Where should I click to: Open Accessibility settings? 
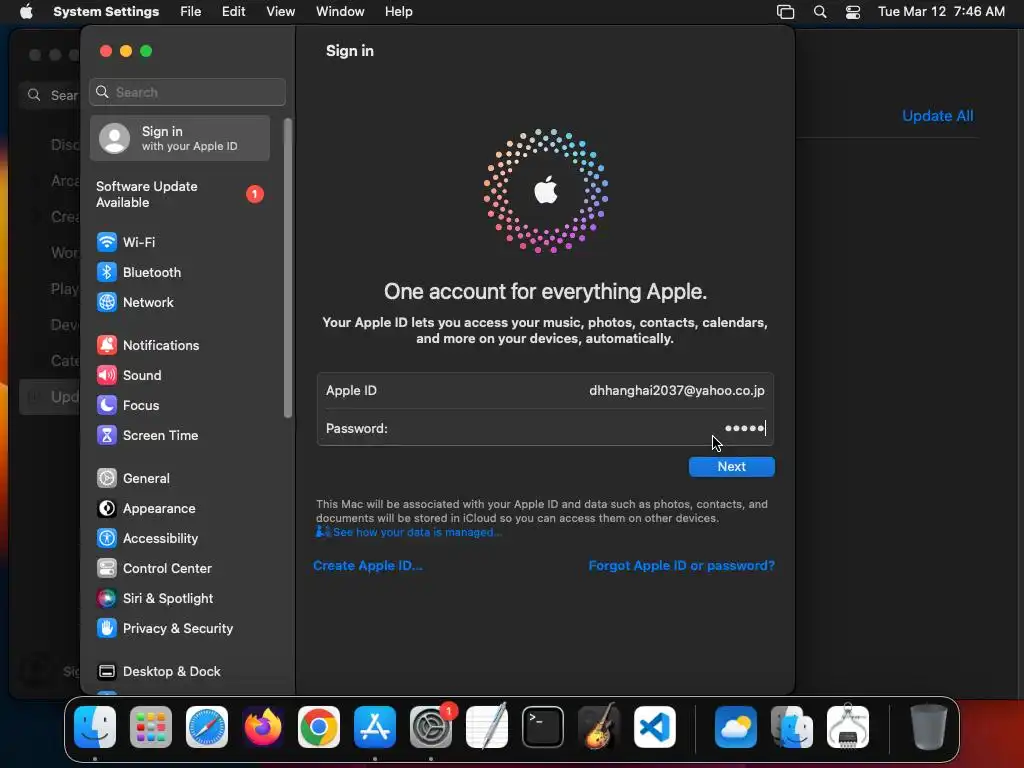(147, 539)
